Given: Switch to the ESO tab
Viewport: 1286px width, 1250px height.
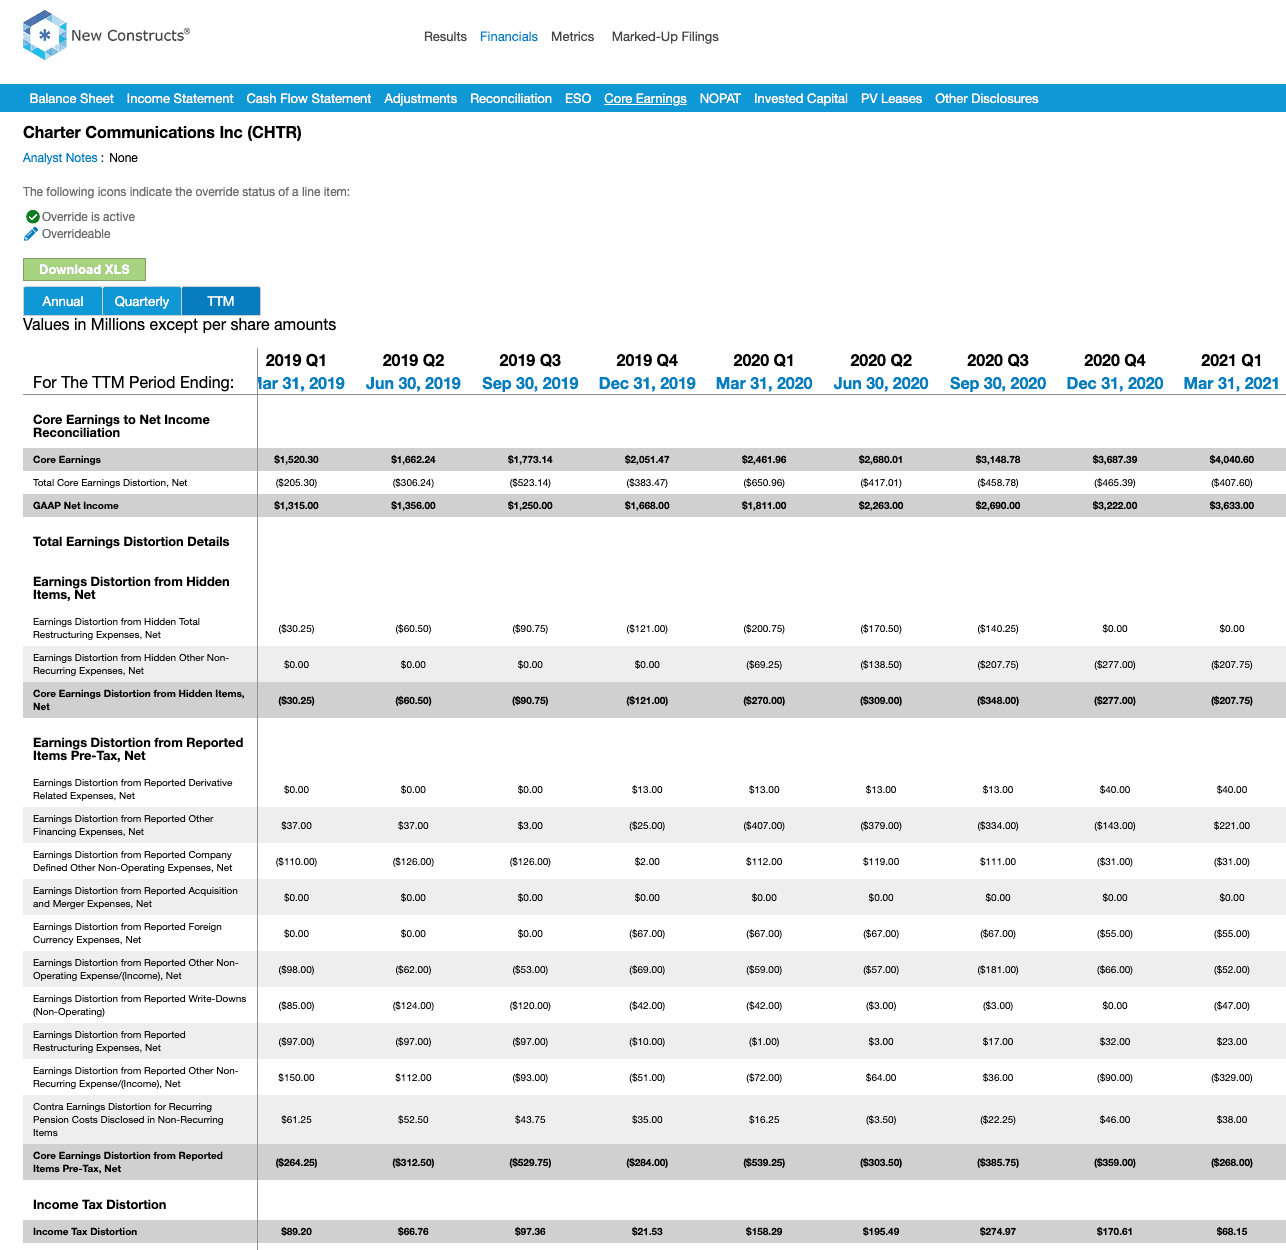Looking at the screenshot, I should click(578, 98).
